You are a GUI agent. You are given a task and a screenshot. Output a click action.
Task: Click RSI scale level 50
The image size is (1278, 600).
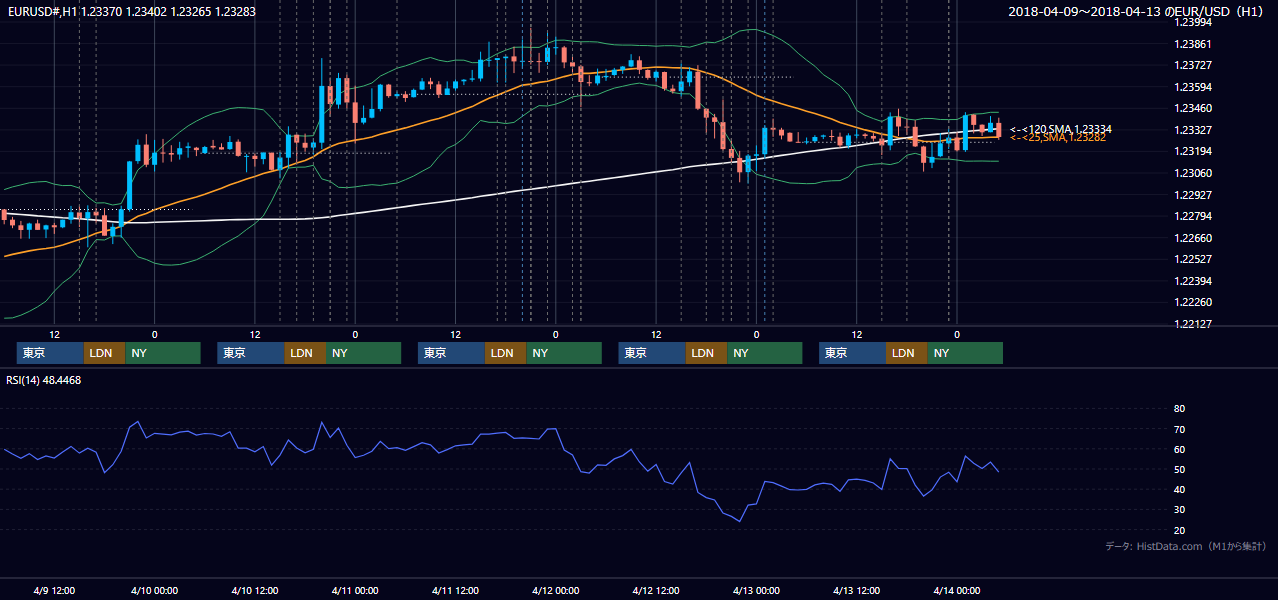tap(1179, 469)
